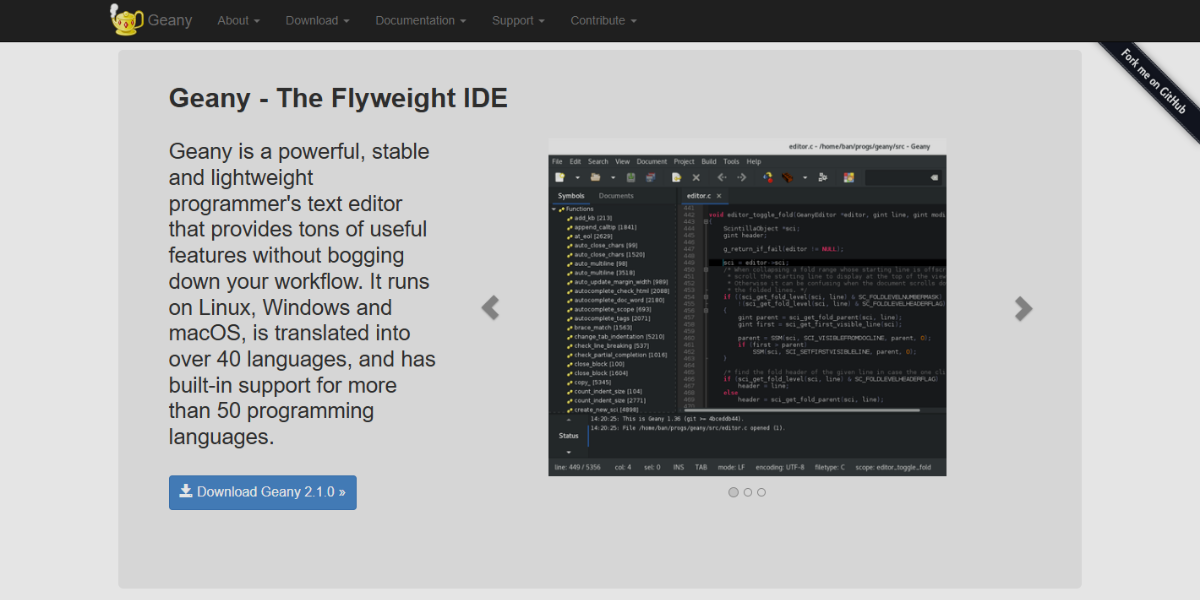Click the Download Geany 2.1.0 button
The width and height of the screenshot is (1200, 600).
click(263, 492)
